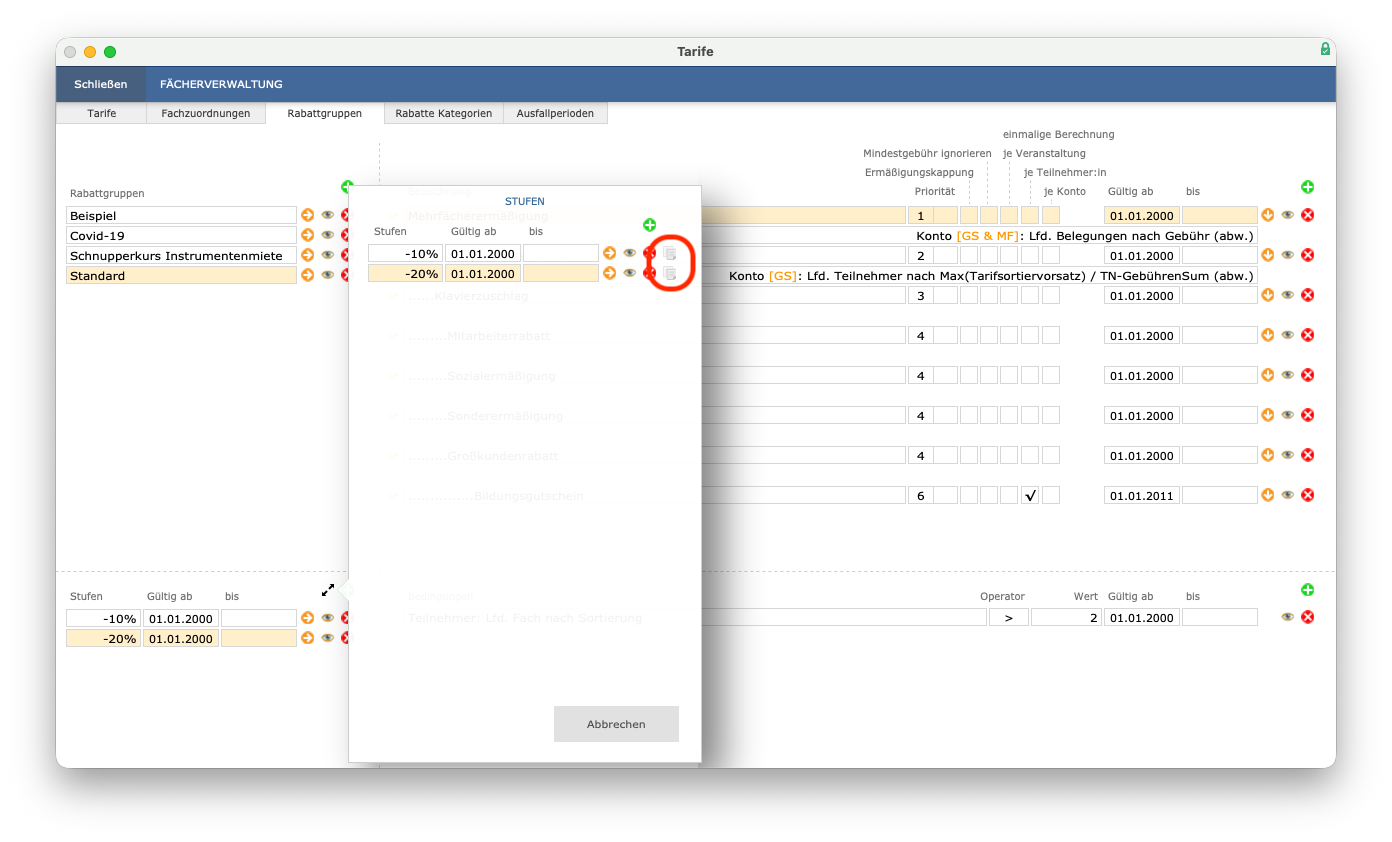
Task: Toggle eye icon for the Beispiel Rabattgruppe
Action: coord(327,215)
